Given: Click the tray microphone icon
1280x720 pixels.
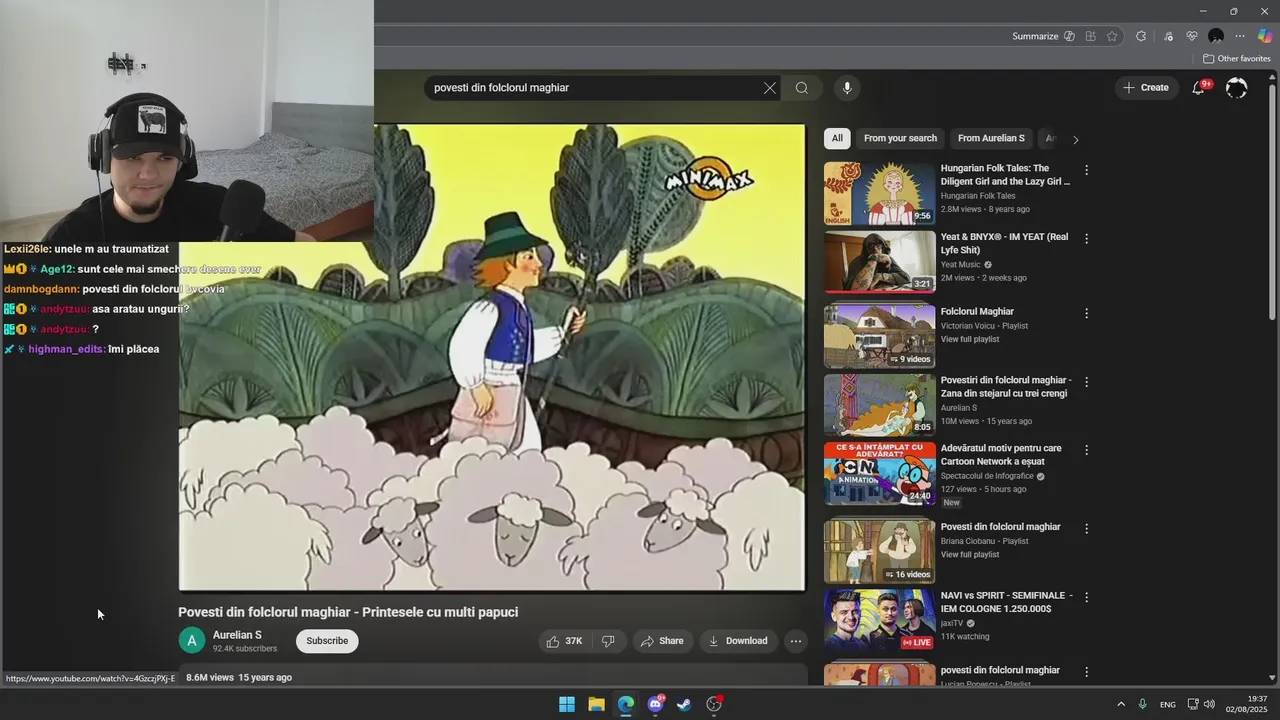Looking at the screenshot, I should pos(1142,704).
